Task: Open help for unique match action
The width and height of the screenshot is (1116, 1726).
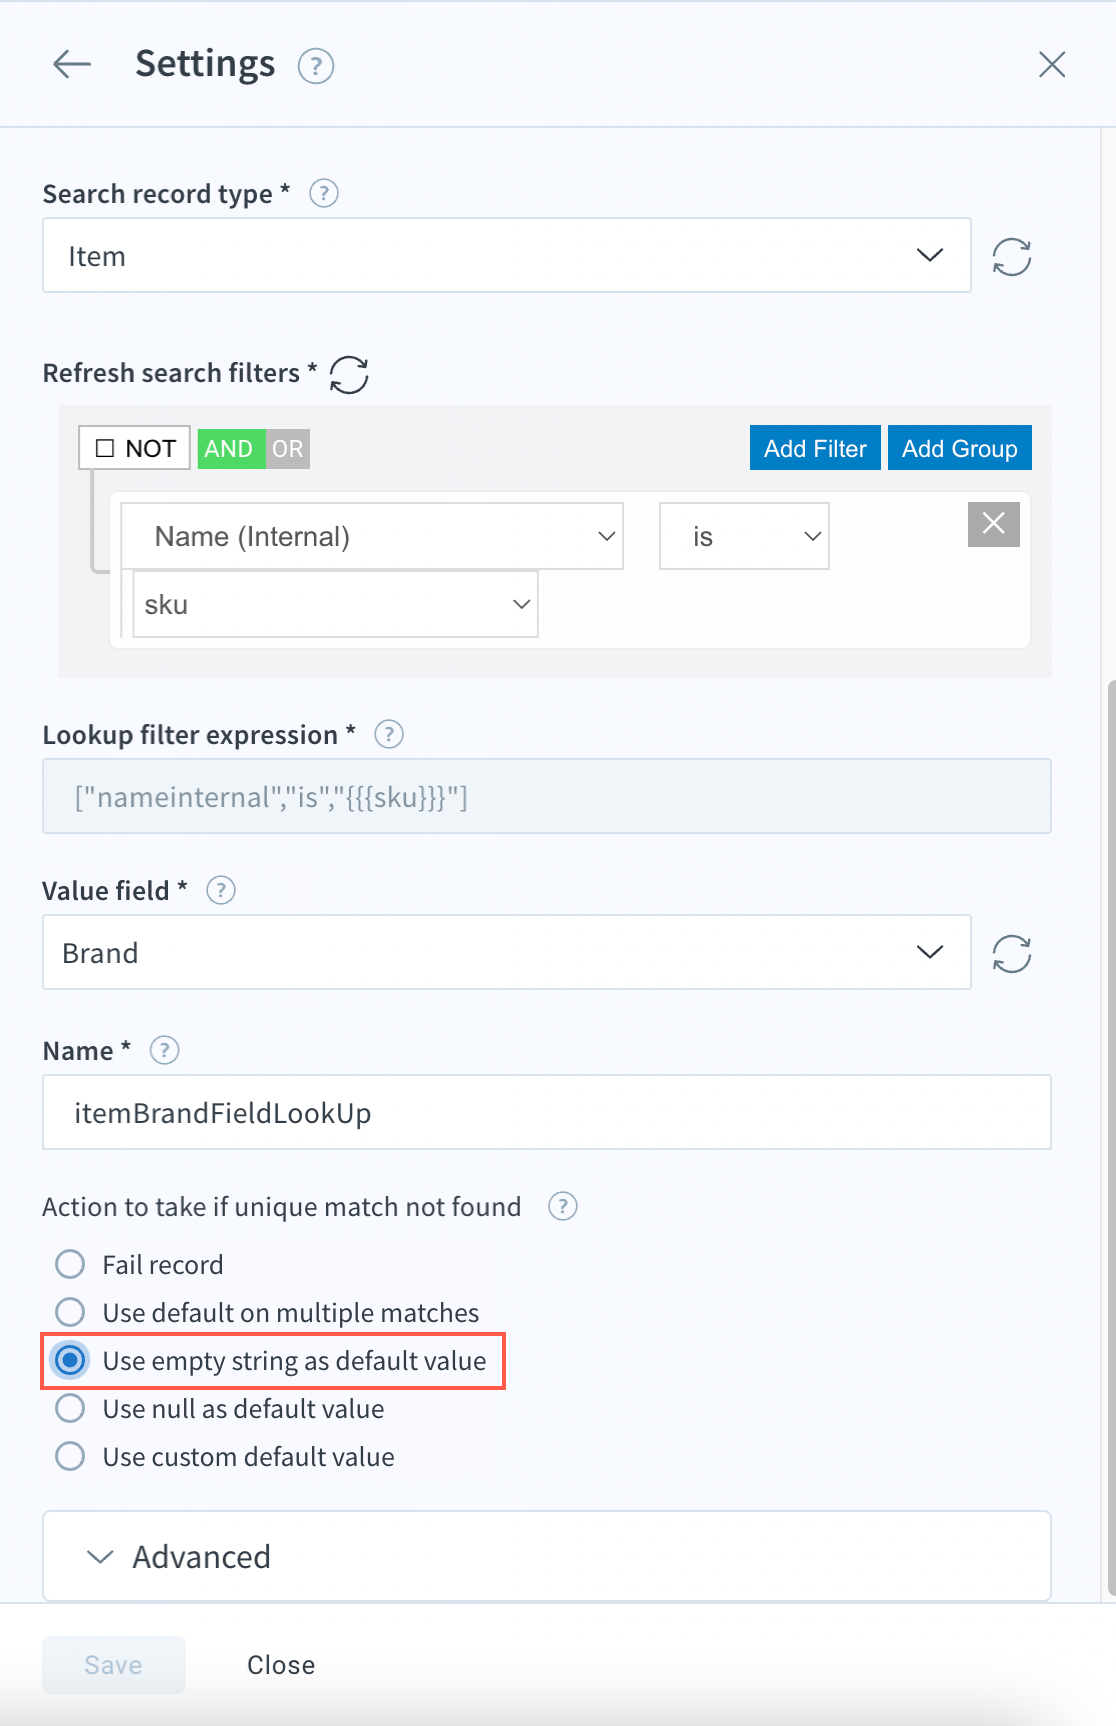Action: click(x=563, y=1207)
